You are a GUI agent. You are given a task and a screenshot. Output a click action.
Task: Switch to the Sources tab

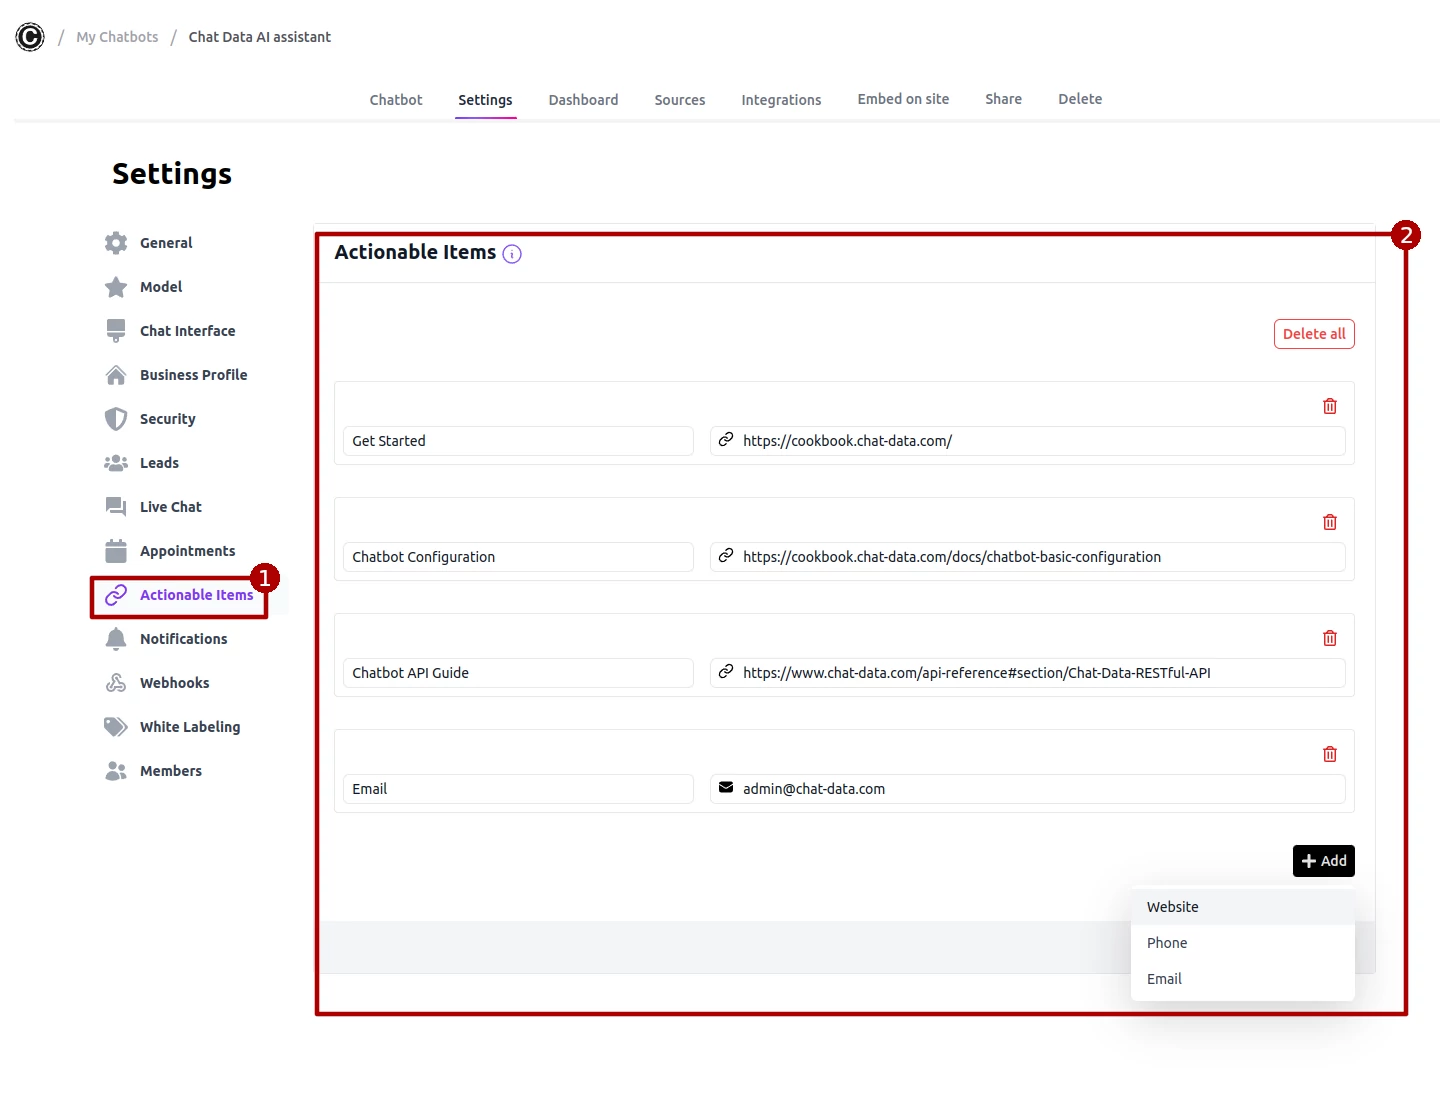[x=680, y=100]
